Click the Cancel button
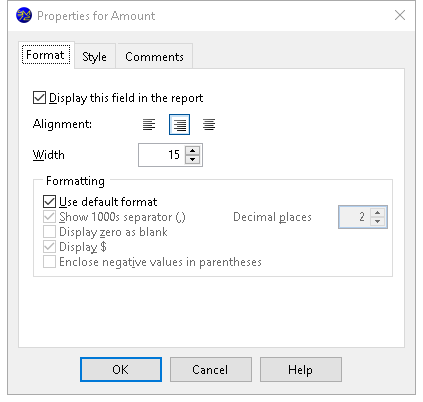Screen dimensions: 423x402 coord(211,370)
